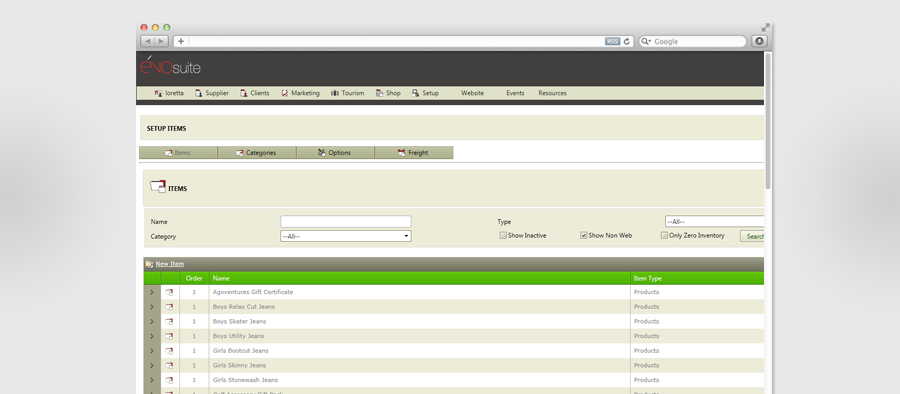Click the item icon beside Girls Bootcut Jeans
Screen dimensions: 900x394
coord(169,351)
